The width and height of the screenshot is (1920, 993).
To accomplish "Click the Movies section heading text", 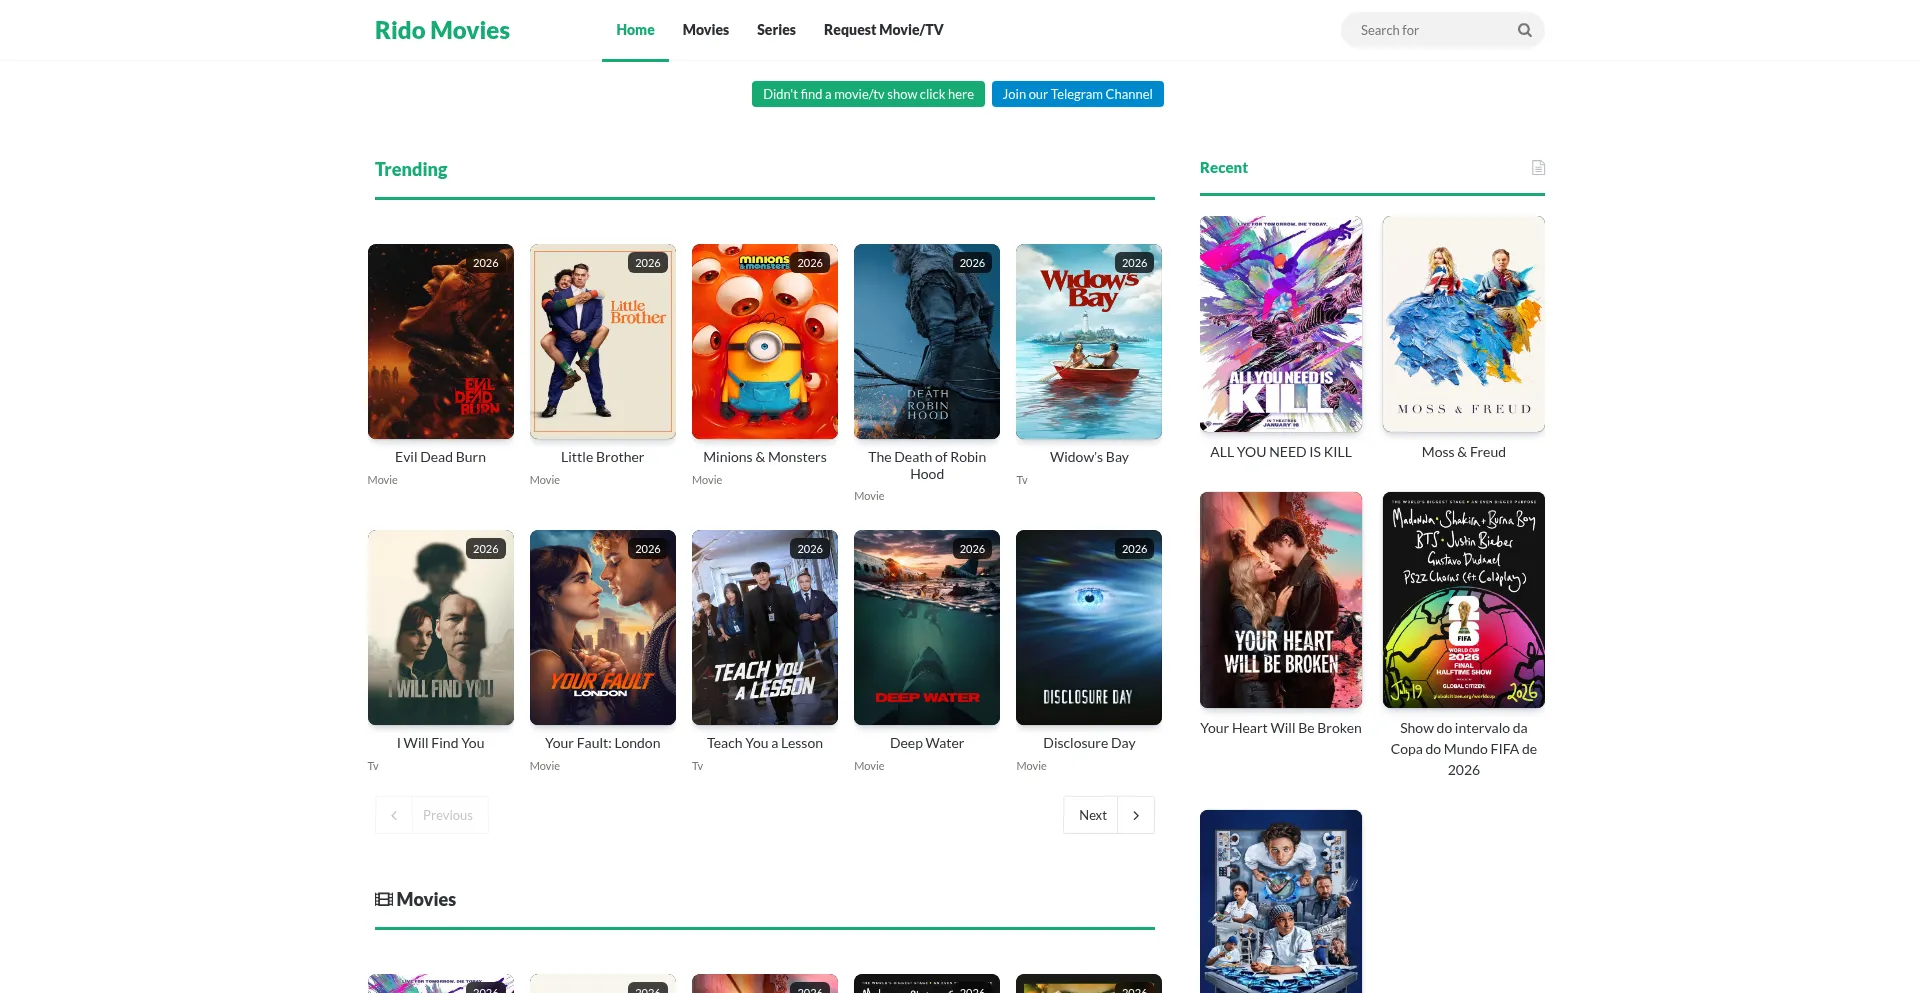I will pyautogui.click(x=426, y=899).
